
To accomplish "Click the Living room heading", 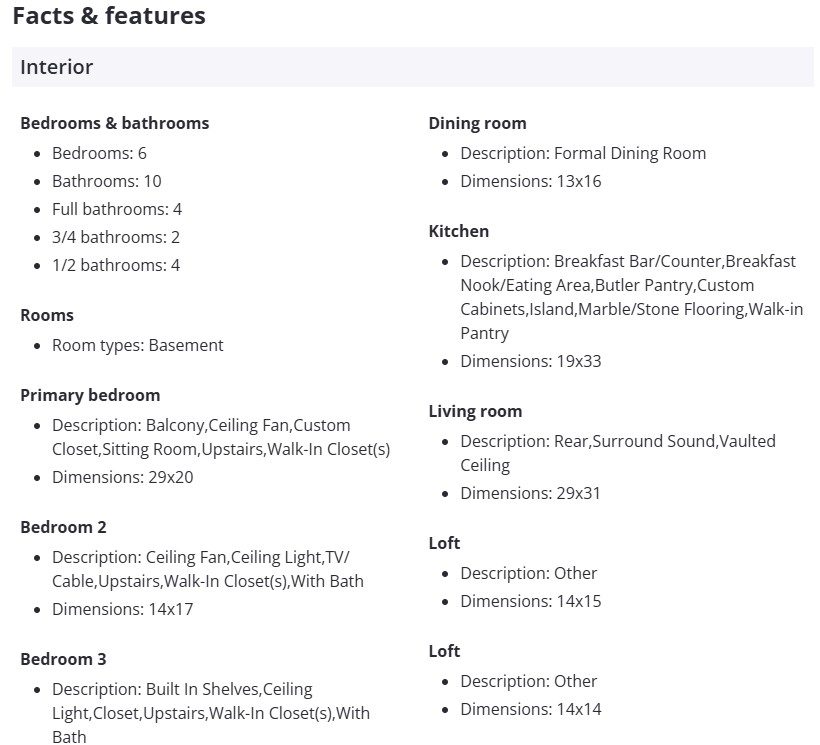I will pos(475,411).
